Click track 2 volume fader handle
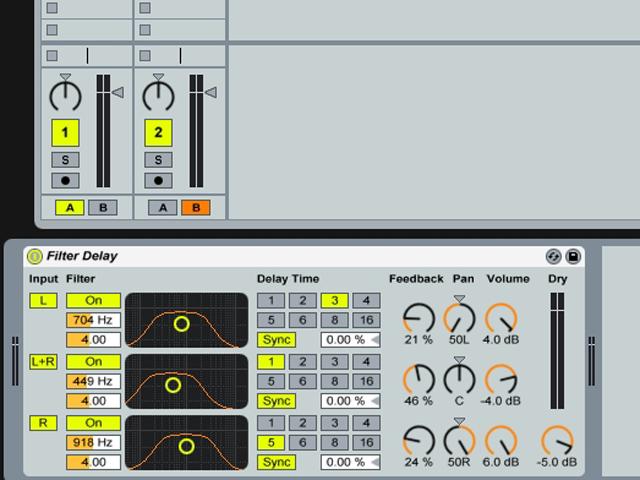Image resolution: width=640 pixels, height=480 pixels. [211, 92]
